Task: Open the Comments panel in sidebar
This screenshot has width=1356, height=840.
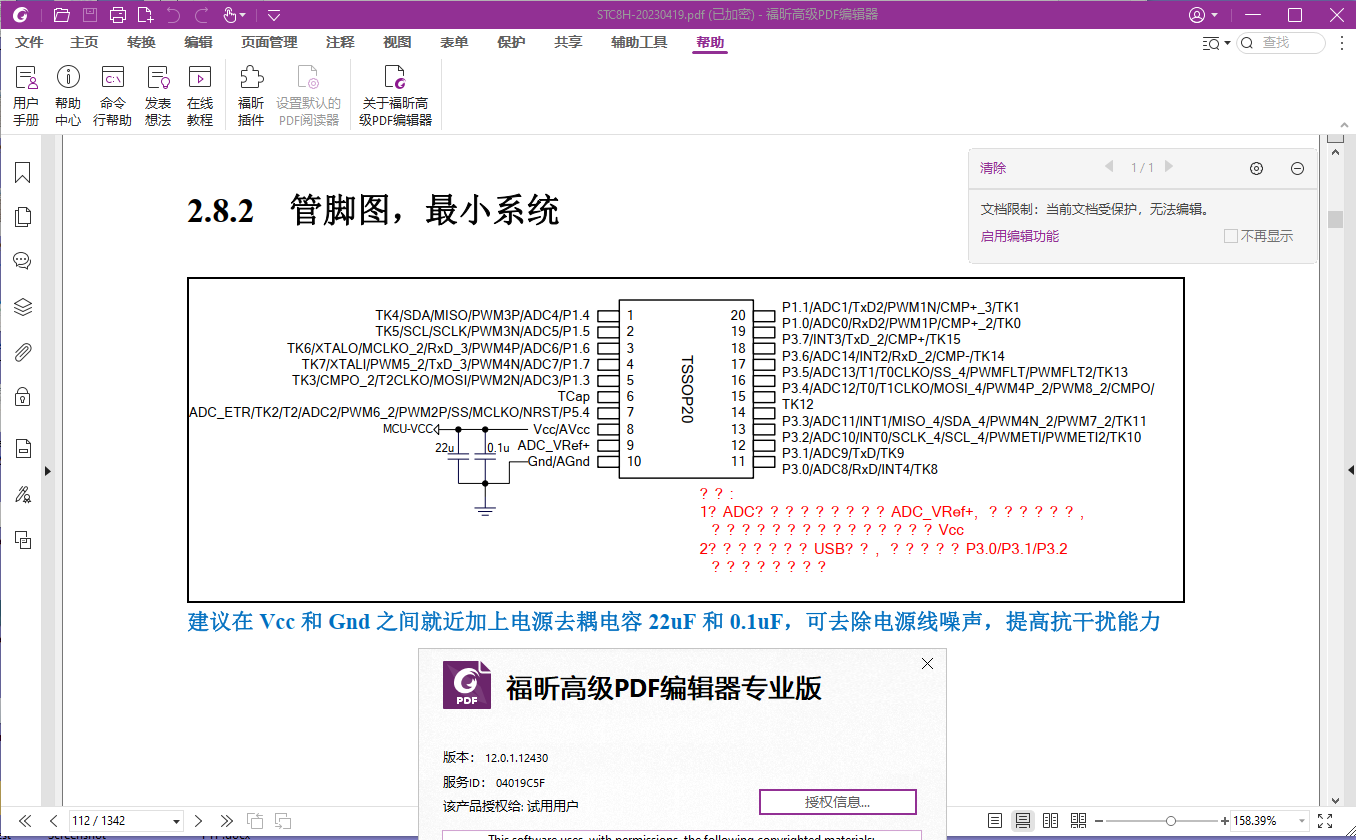Action: 23,262
